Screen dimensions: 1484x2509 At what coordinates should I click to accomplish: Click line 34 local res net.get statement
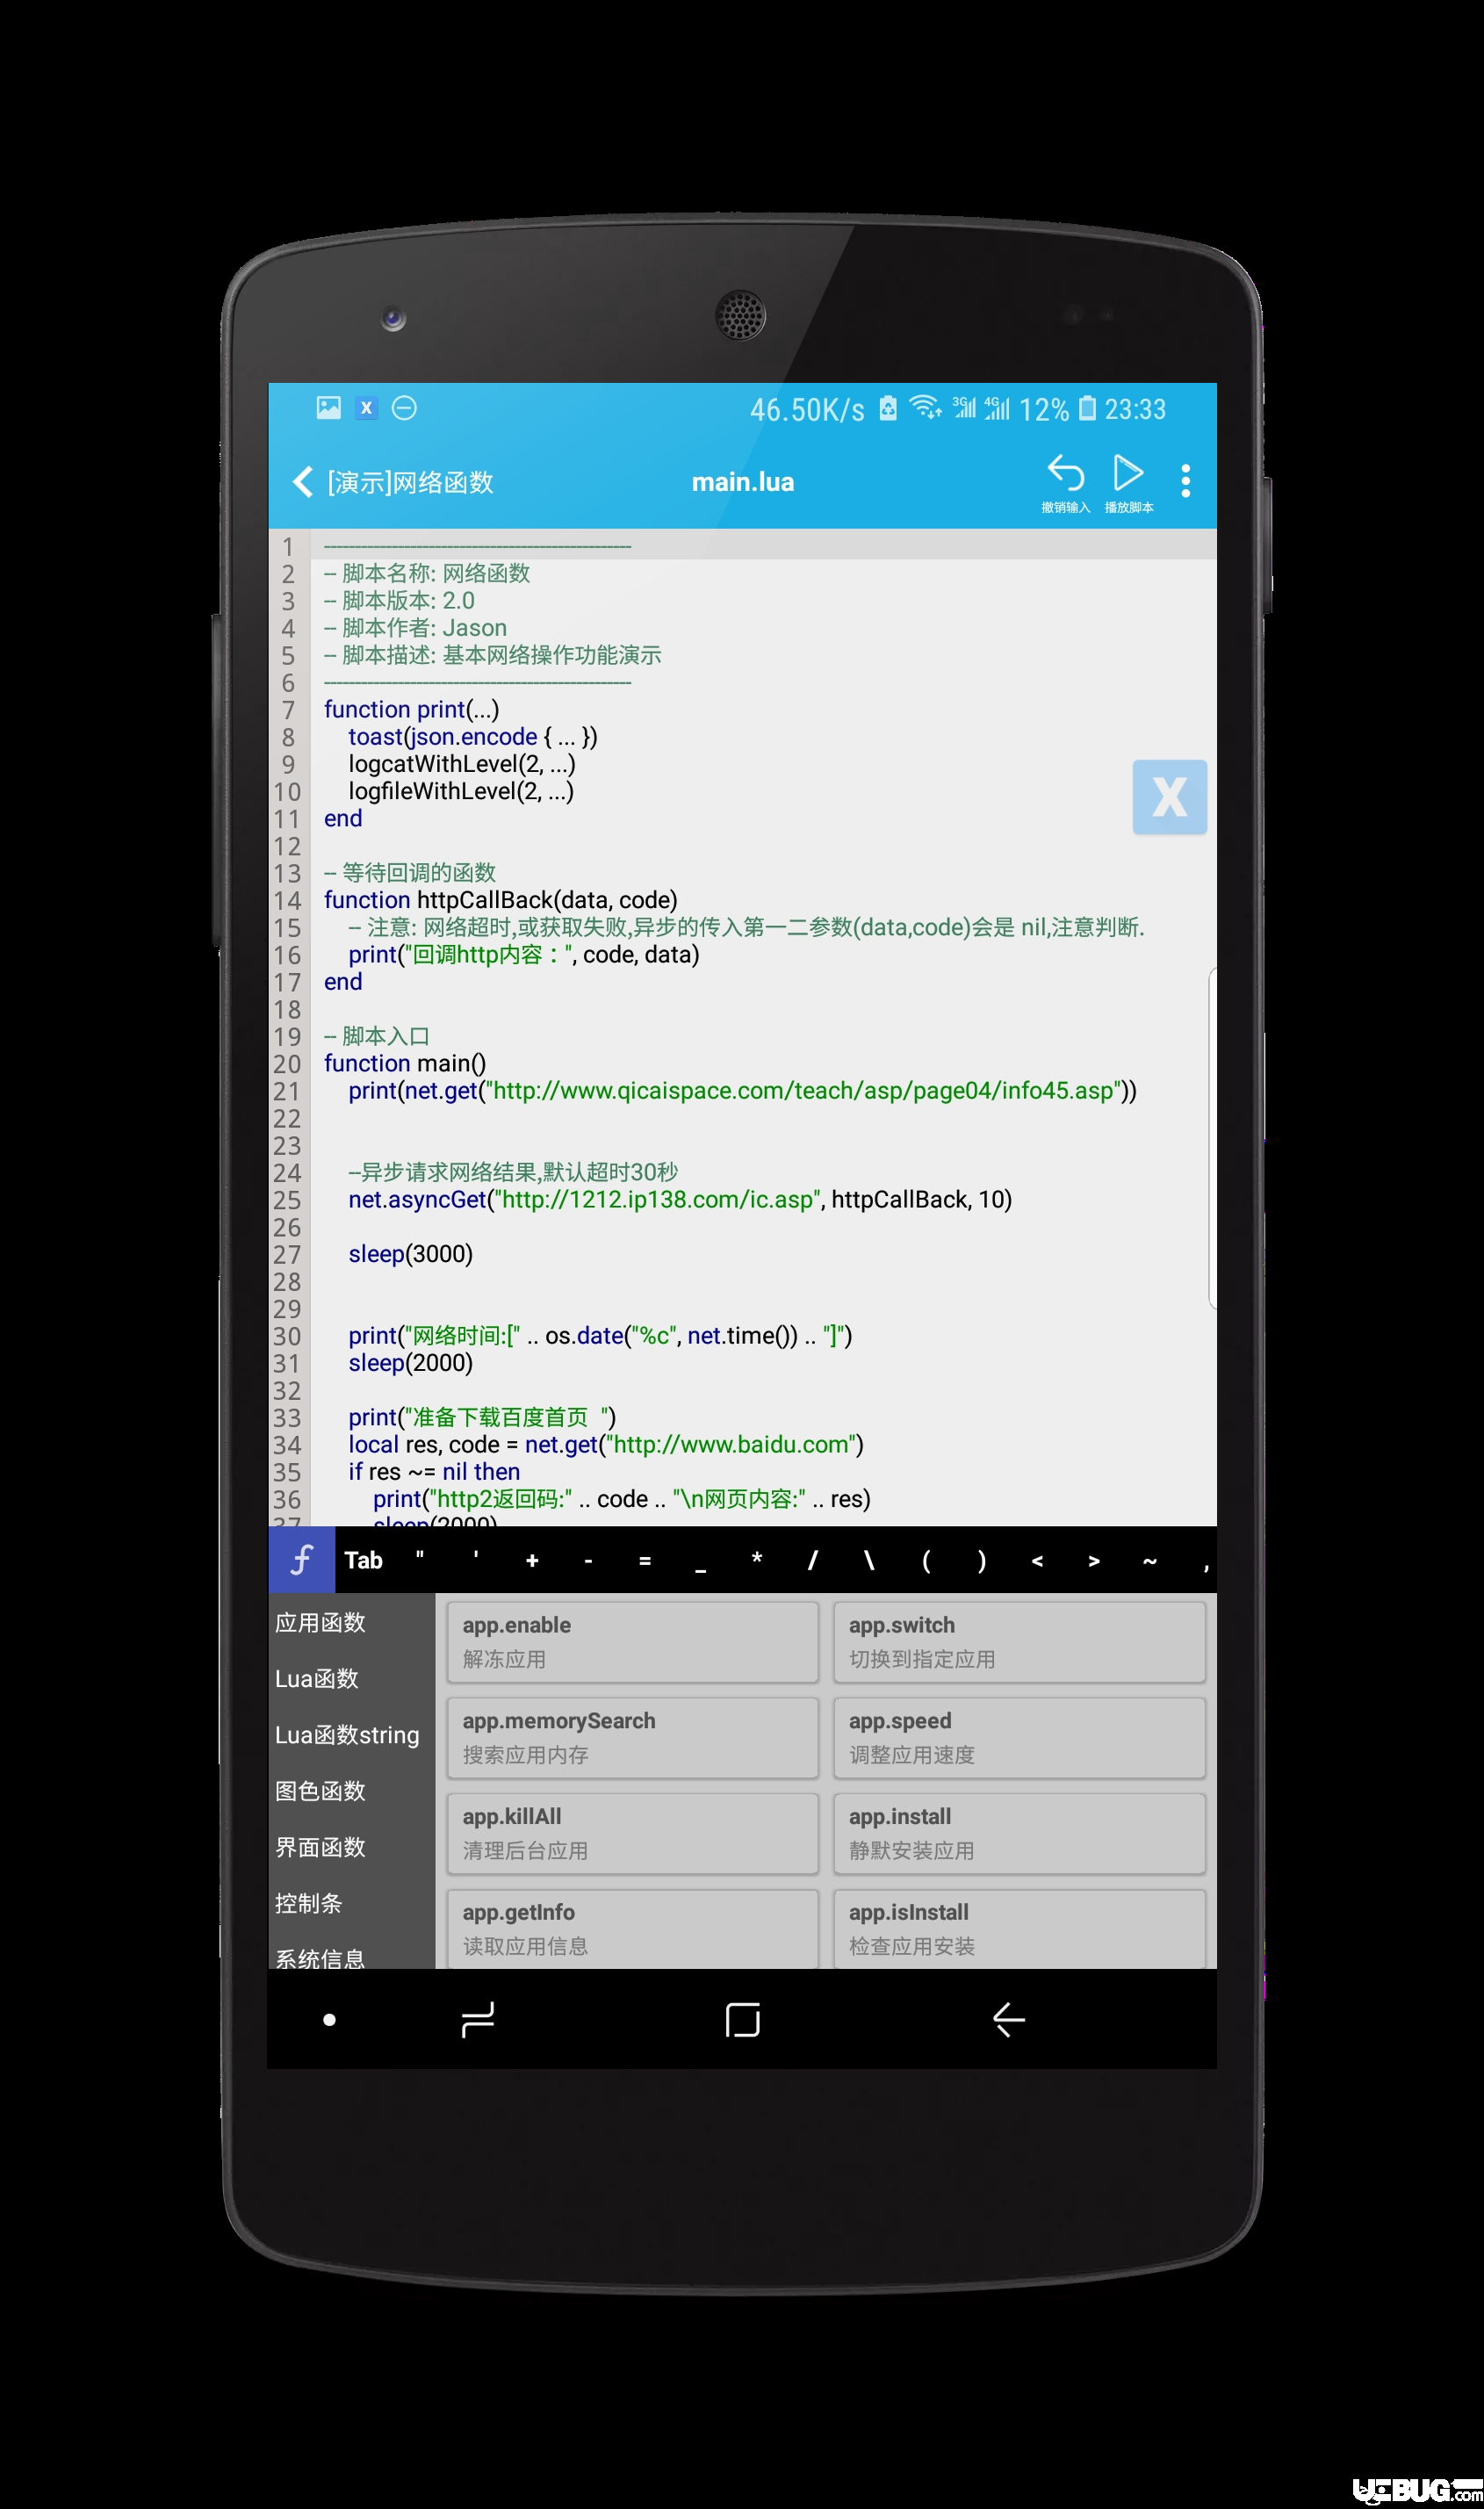[x=605, y=1444]
